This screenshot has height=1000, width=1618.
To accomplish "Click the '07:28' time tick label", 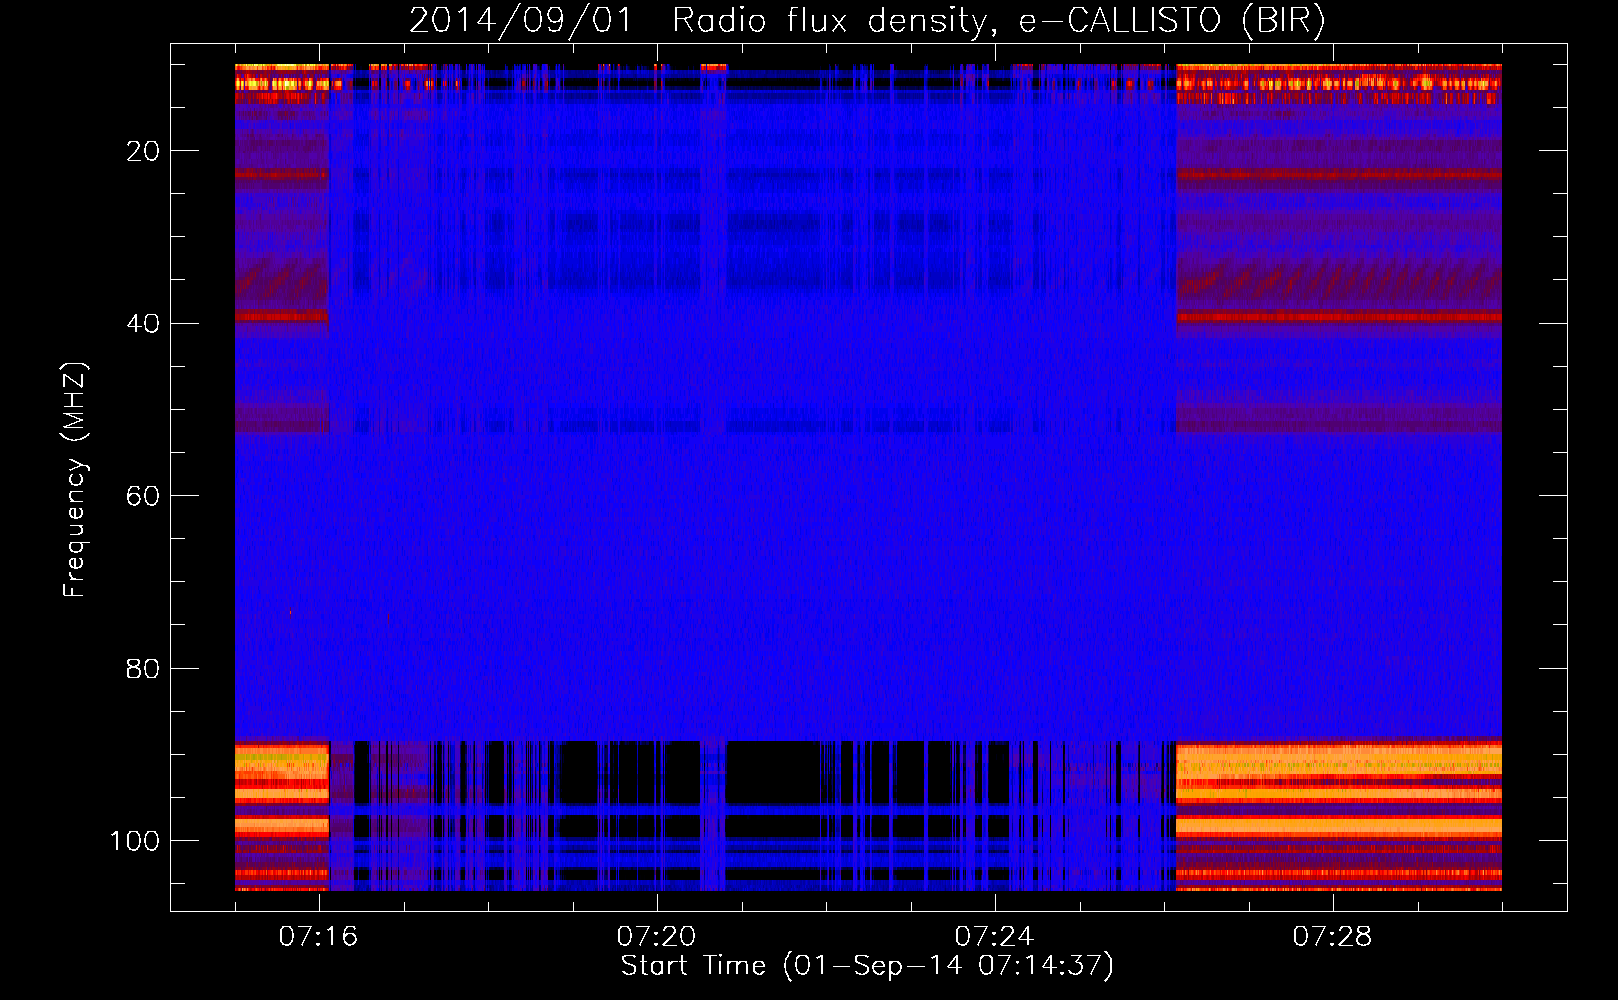I will (1332, 937).
